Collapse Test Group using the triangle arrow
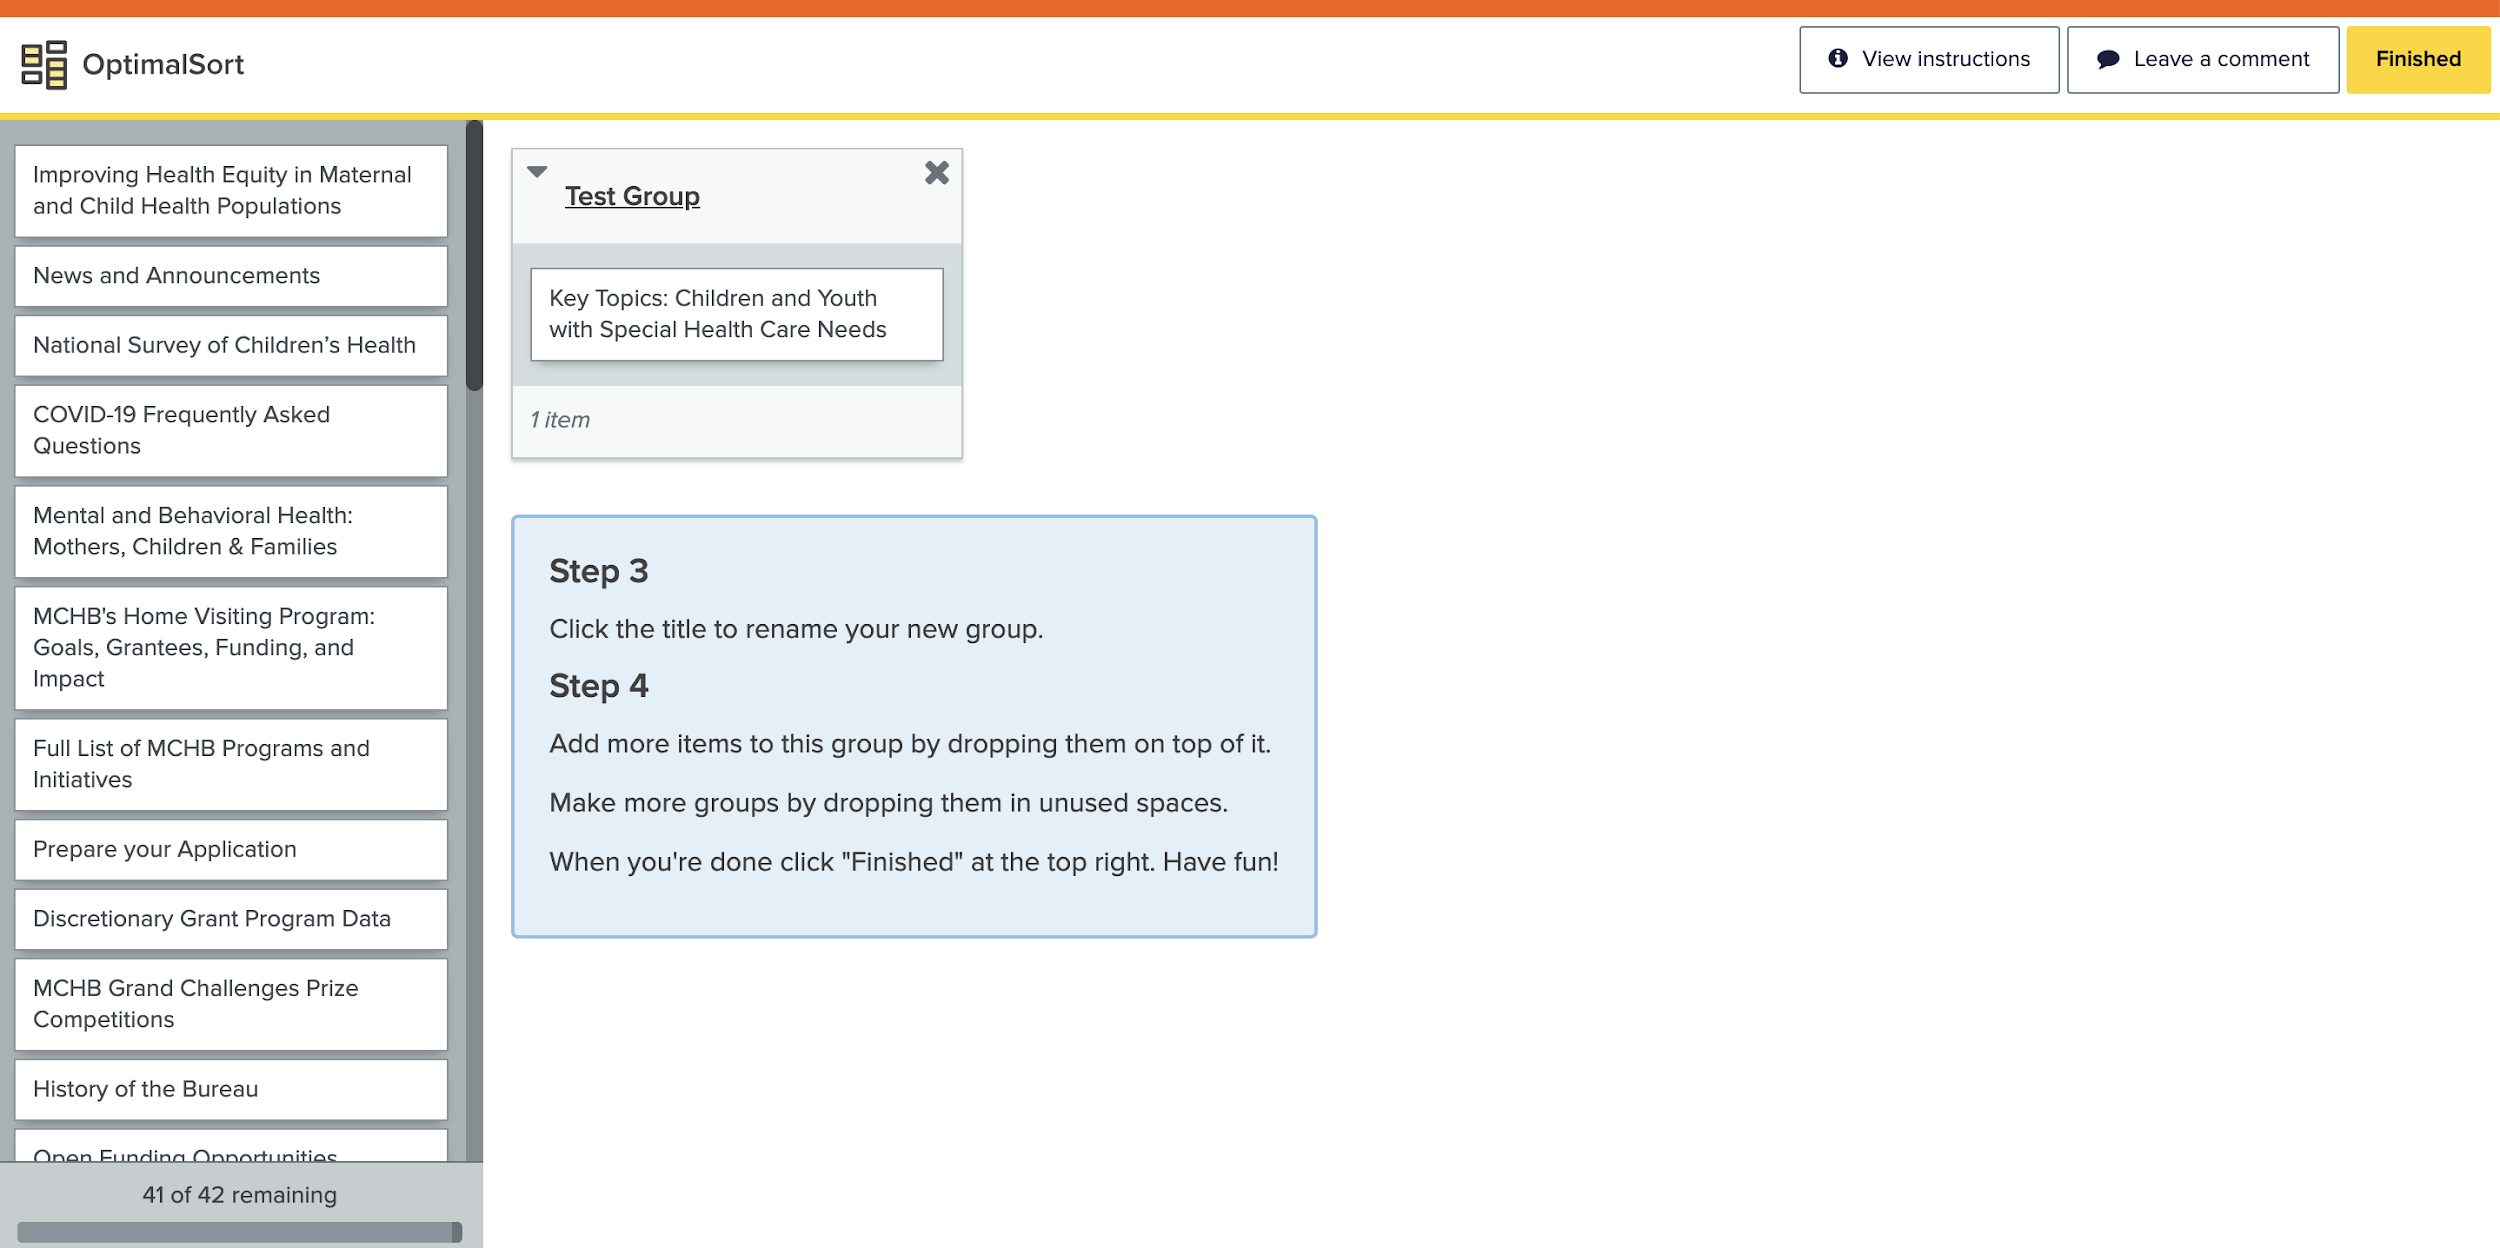2500x1248 pixels. click(537, 172)
